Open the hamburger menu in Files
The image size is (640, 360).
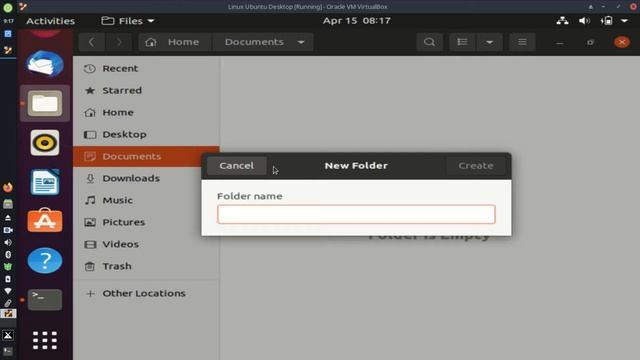tap(522, 42)
